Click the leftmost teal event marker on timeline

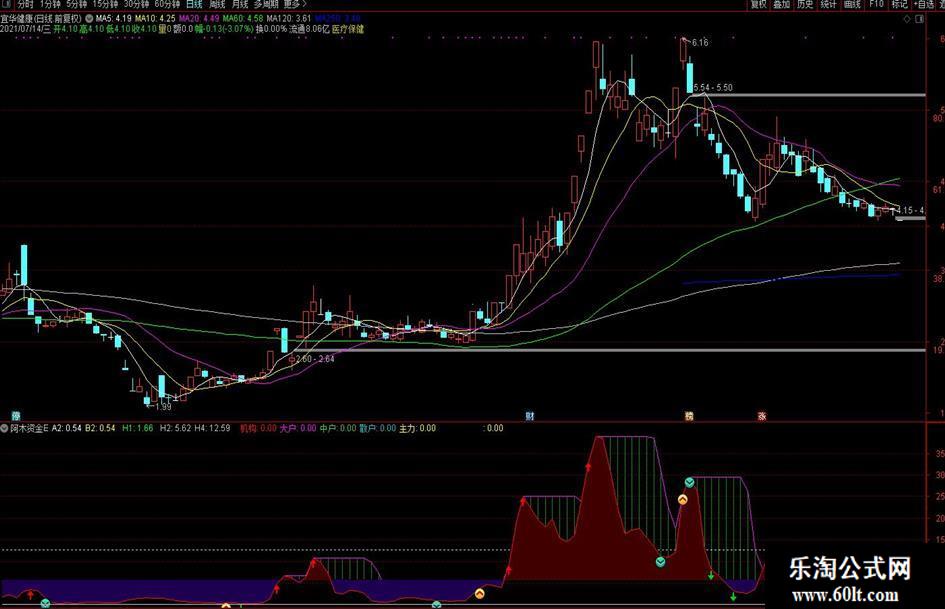(16, 416)
